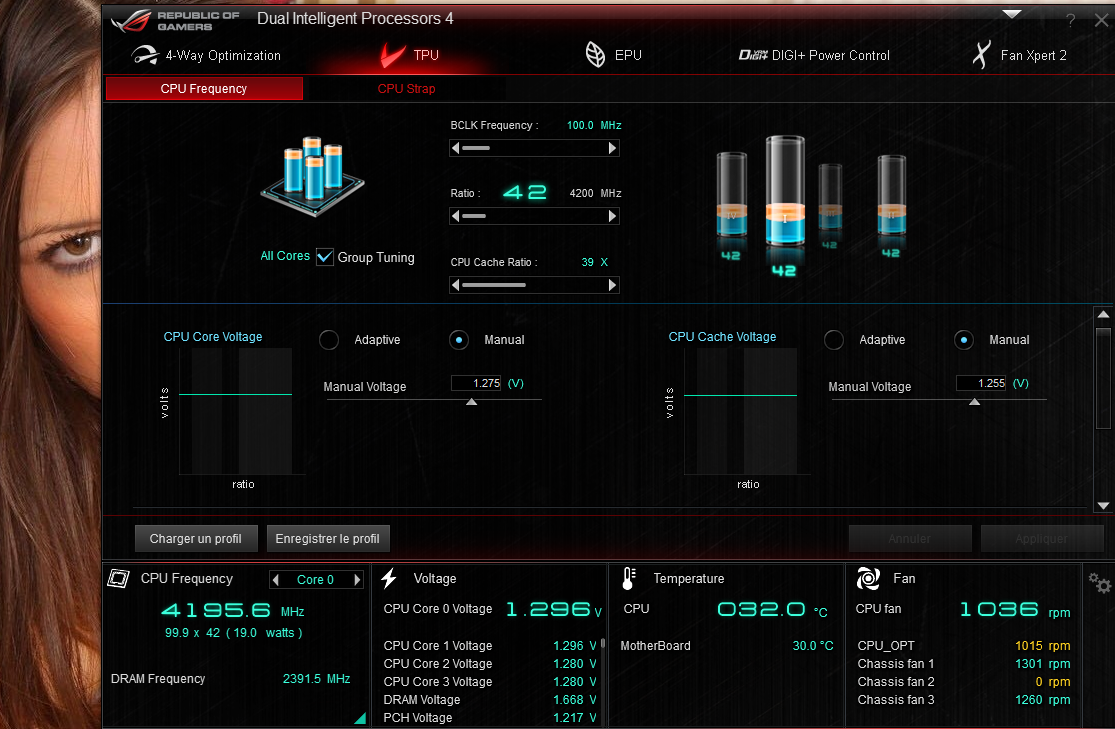Select Adaptive for CPU Core Voltage
This screenshot has height=729, width=1115.
pyautogui.click(x=329, y=340)
